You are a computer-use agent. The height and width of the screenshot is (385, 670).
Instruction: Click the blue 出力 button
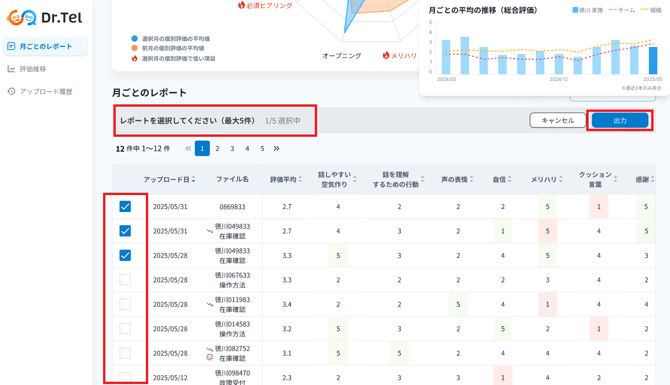[x=620, y=120]
